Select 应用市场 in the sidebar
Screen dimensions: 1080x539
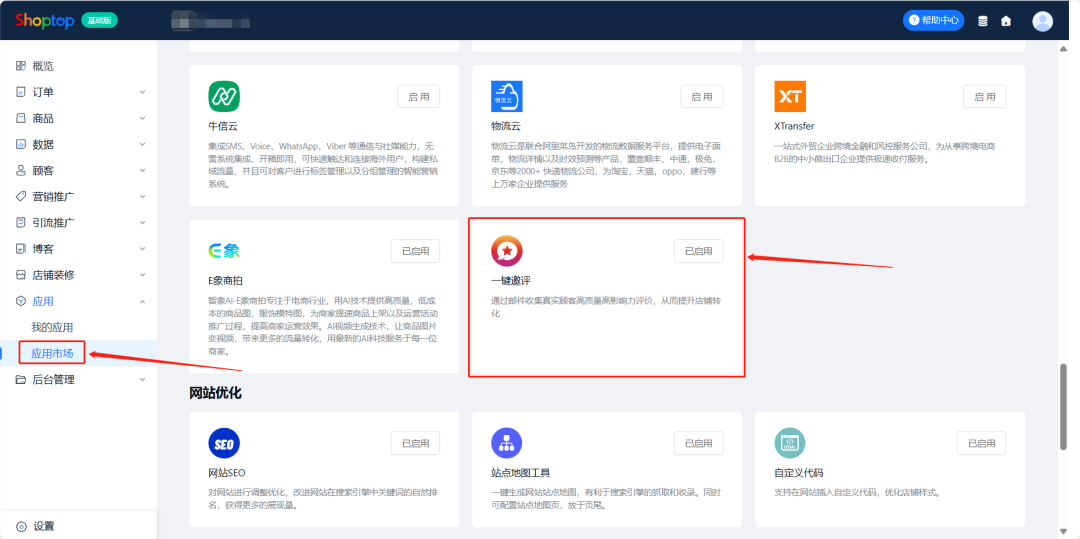(x=52, y=353)
